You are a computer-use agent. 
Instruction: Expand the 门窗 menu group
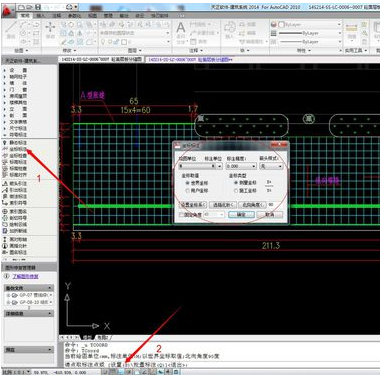[15, 90]
